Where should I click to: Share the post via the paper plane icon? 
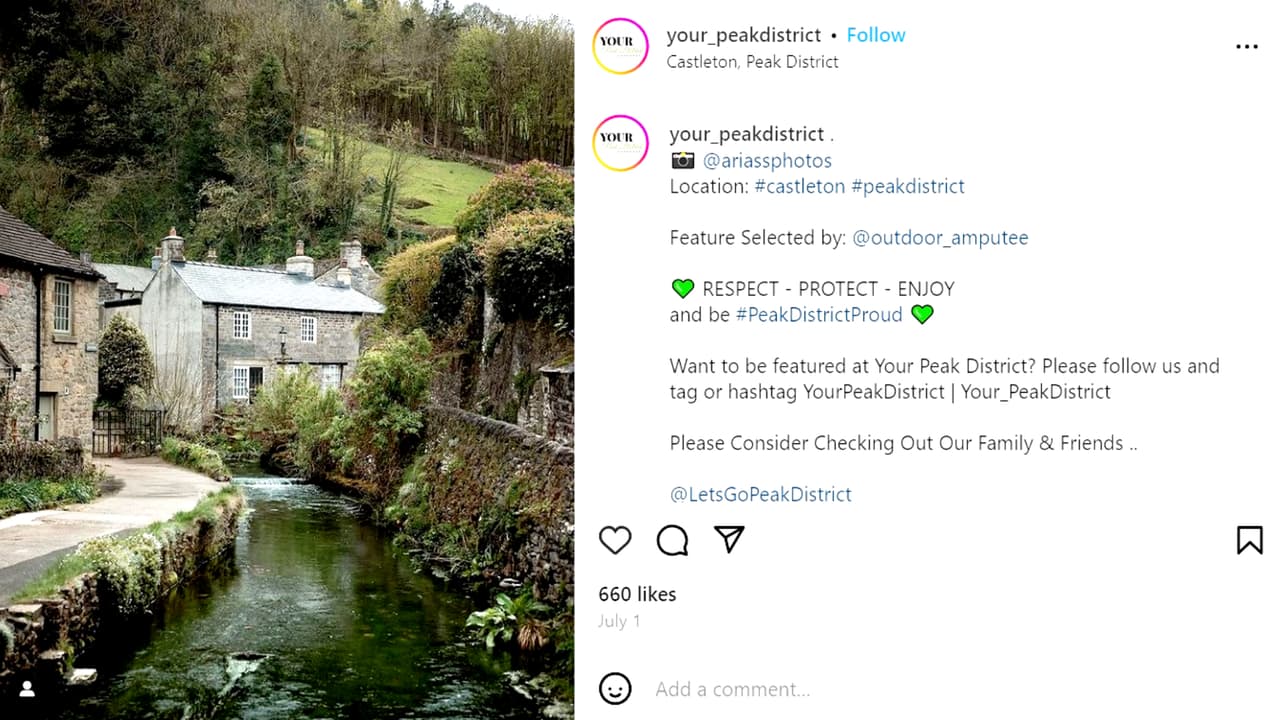click(x=729, y=540)
